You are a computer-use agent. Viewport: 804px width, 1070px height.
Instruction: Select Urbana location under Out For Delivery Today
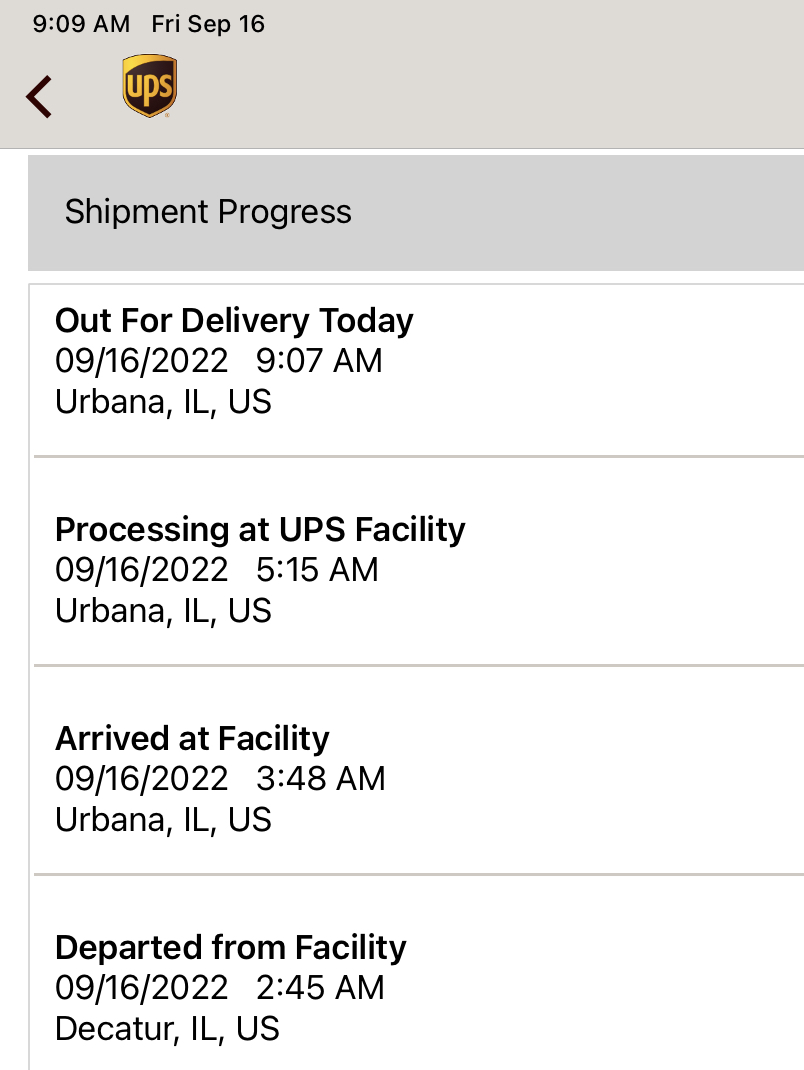(x=163, y=402)
